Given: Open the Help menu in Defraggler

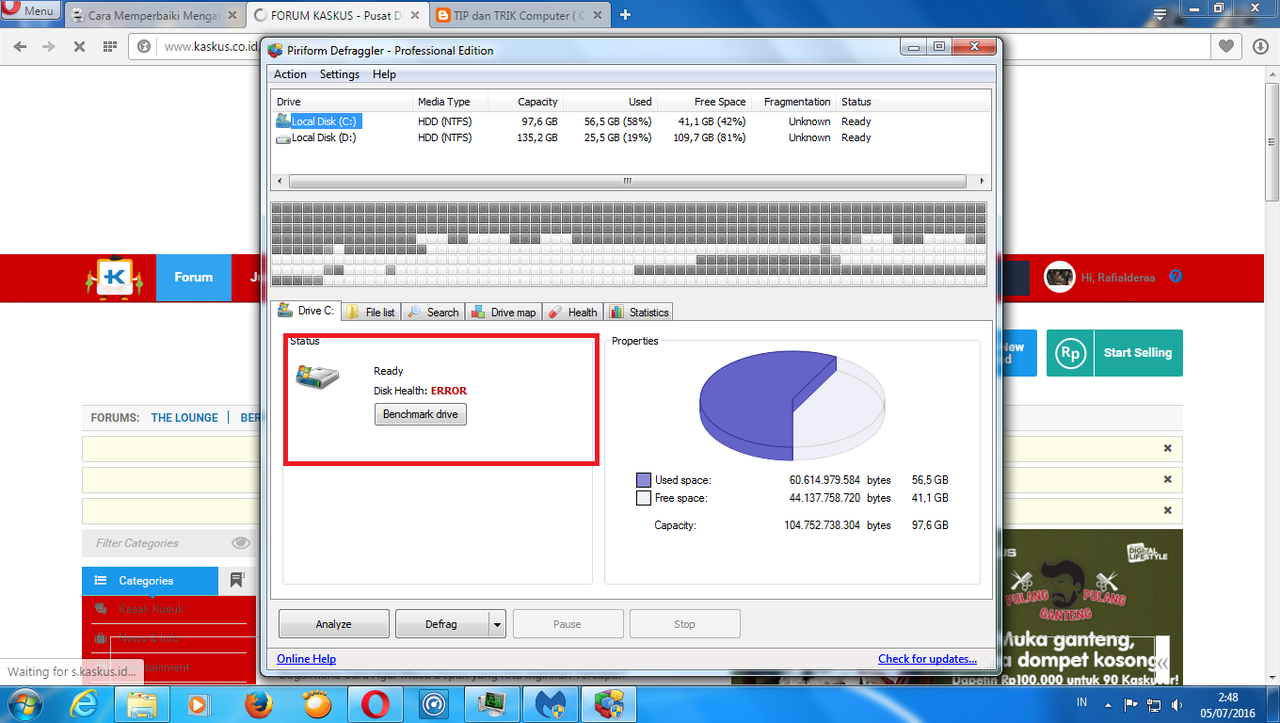Looking at the screenshot, I should [x=384, y=74].
